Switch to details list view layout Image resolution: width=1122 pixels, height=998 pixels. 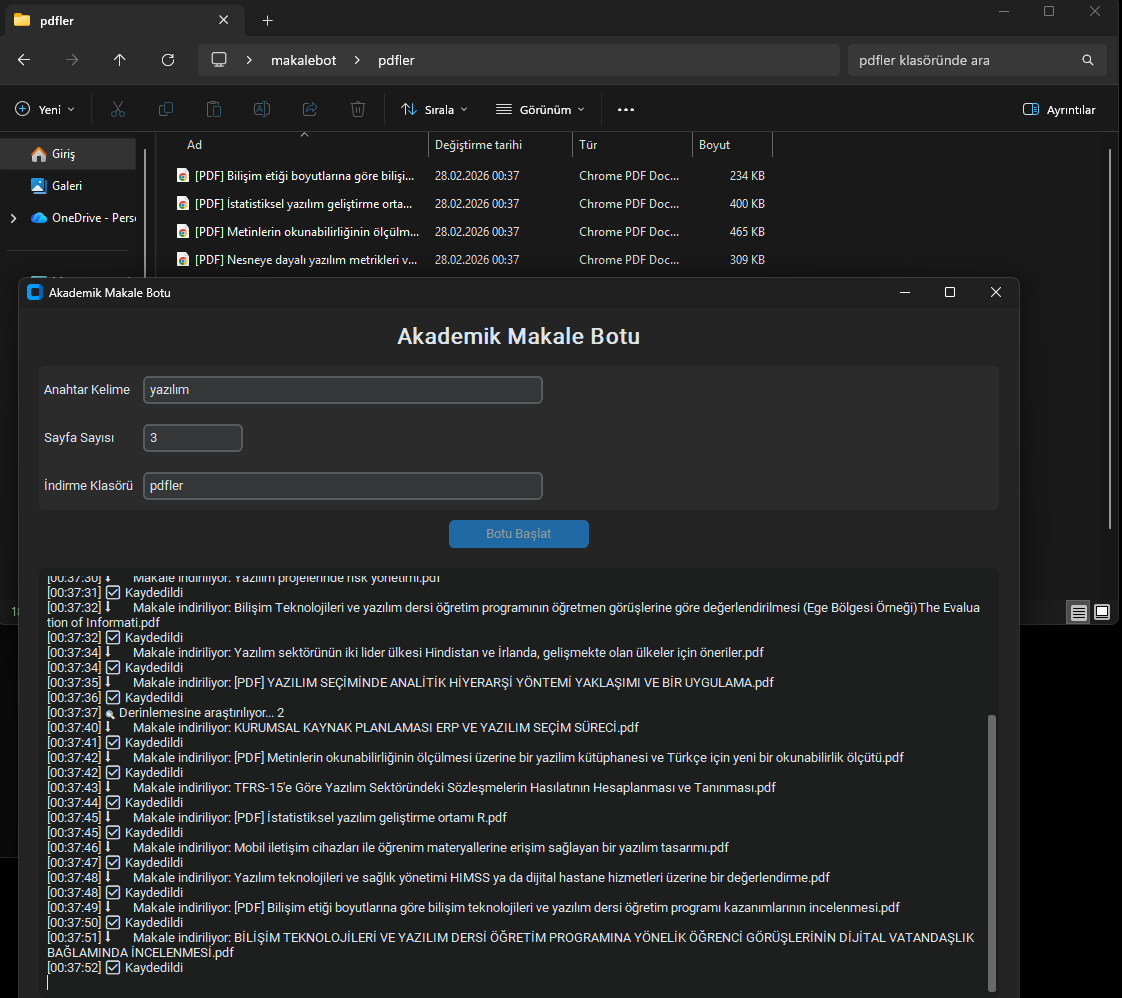click(1079, 612)
